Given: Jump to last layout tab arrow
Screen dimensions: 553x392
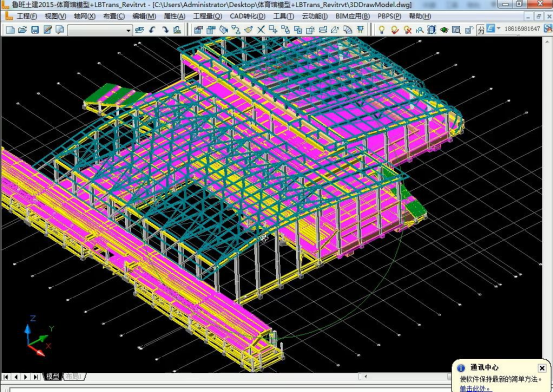Looking at the screenshot, I should pyautogui.click(x=36, y=377).
